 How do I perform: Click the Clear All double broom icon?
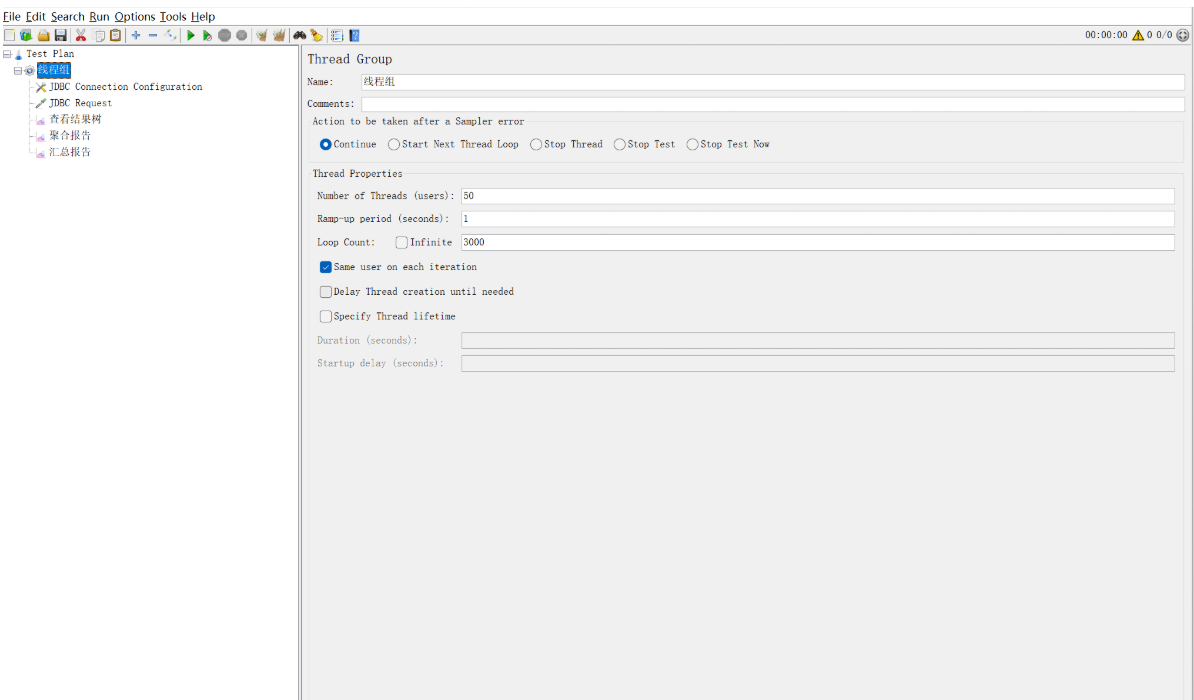[279, 35]
